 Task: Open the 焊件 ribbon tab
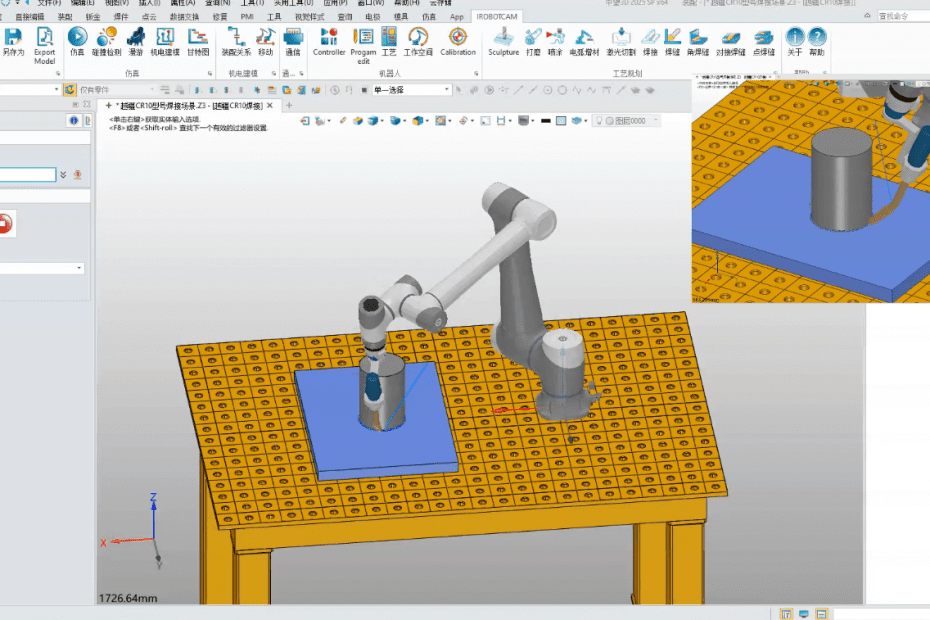click(x=121, y=17)
